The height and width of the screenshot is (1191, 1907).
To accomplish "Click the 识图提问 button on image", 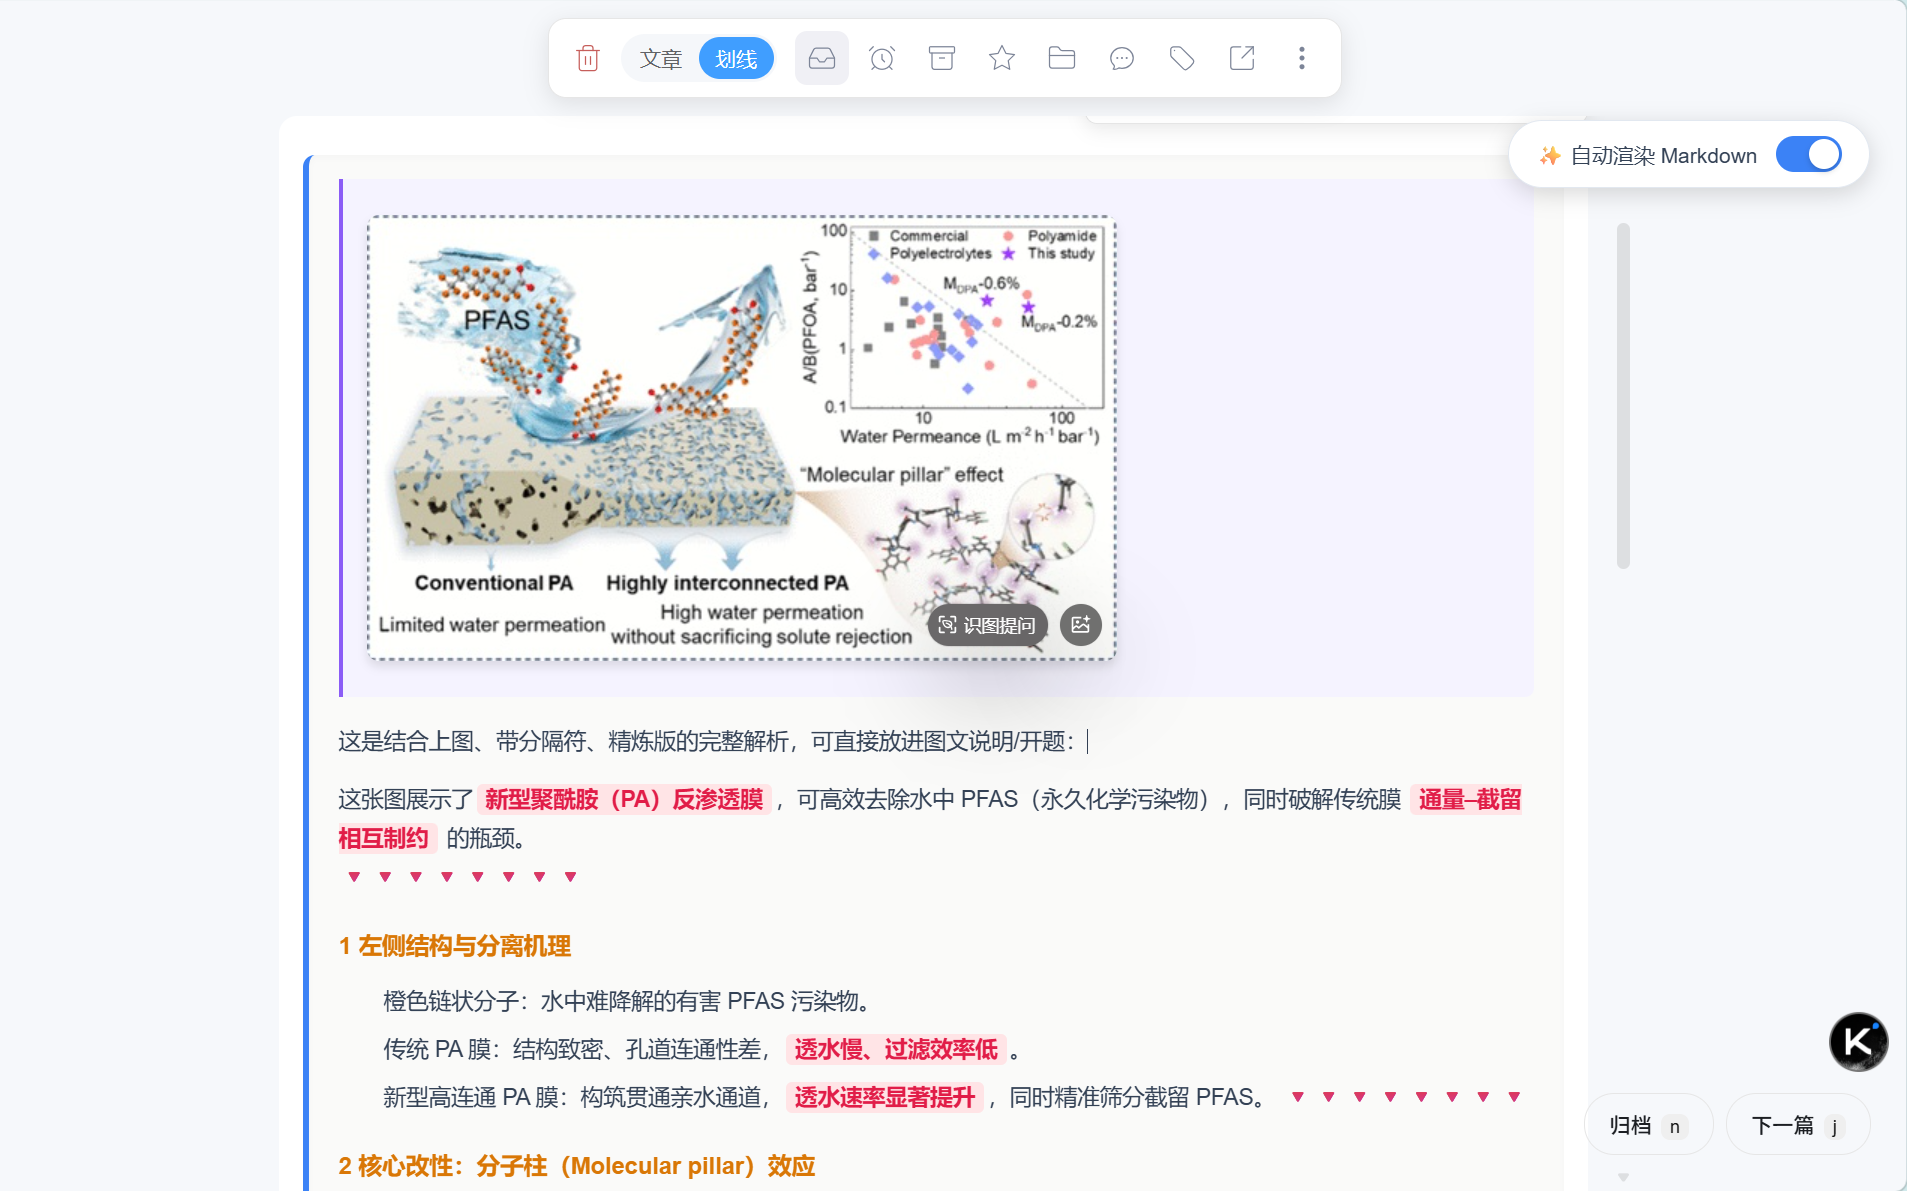I will [x=987, y=625].
